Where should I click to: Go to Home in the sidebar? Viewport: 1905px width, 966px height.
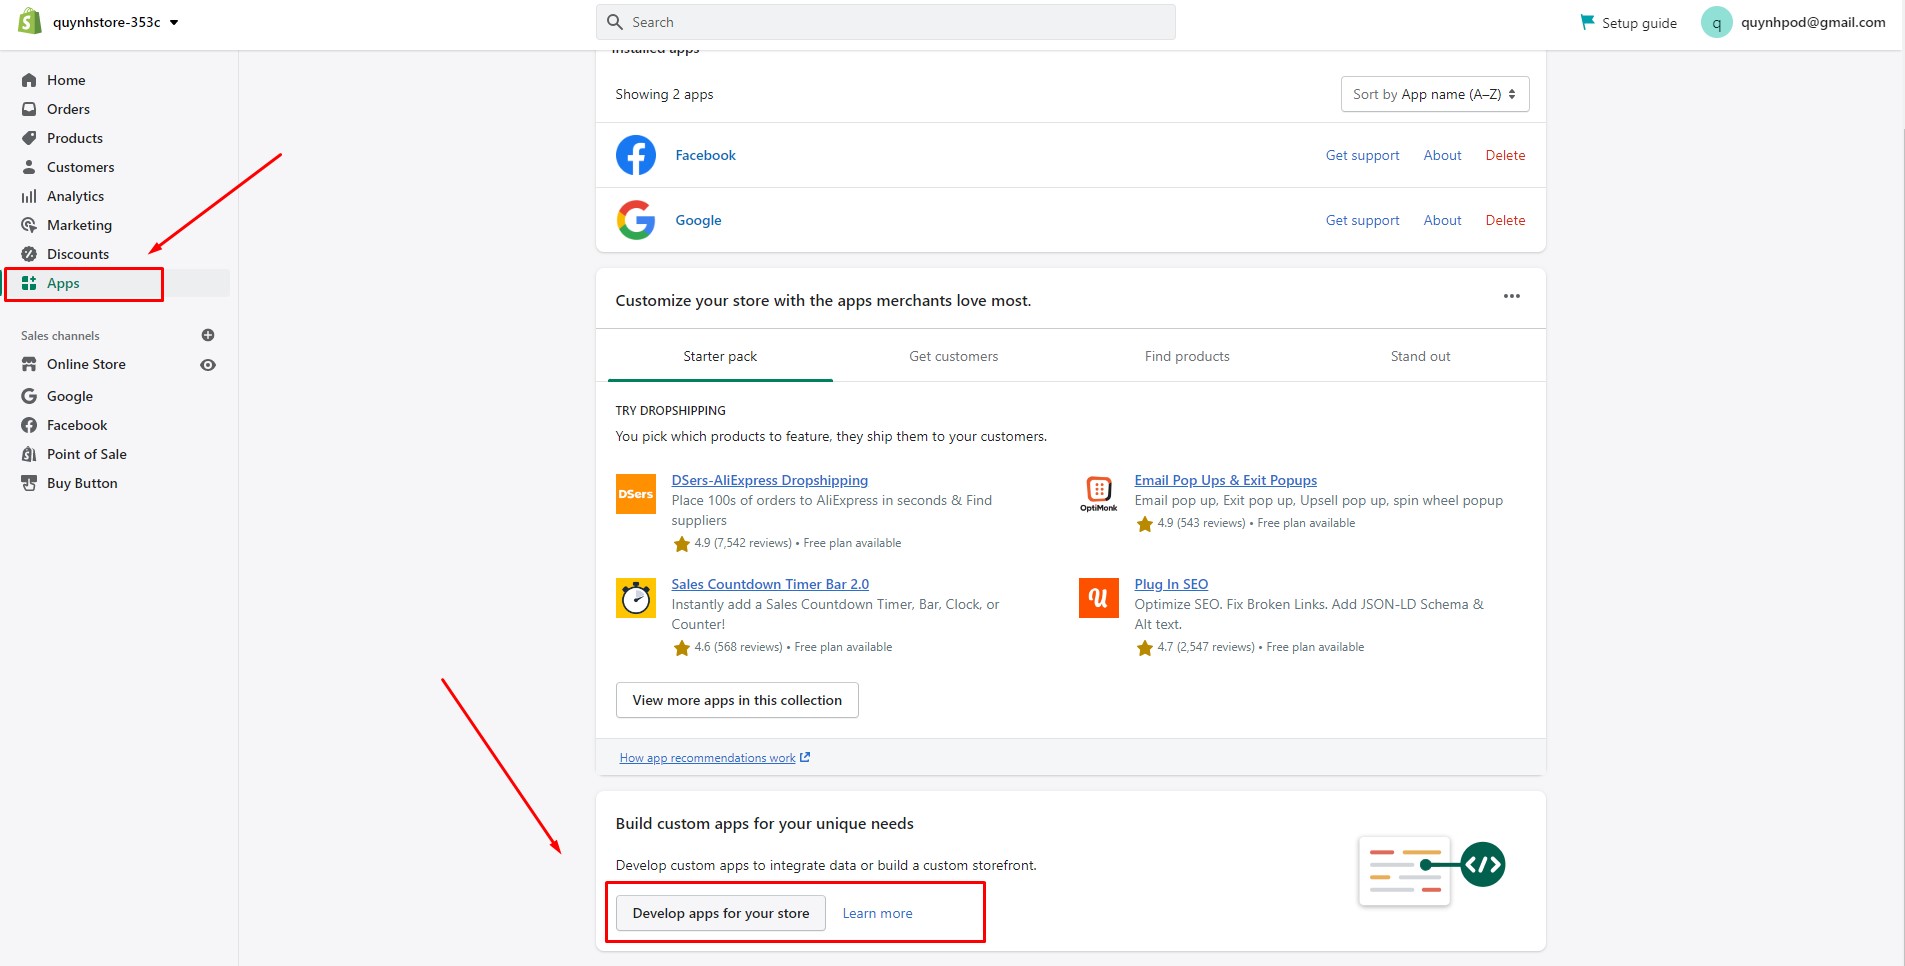[66, 80]
